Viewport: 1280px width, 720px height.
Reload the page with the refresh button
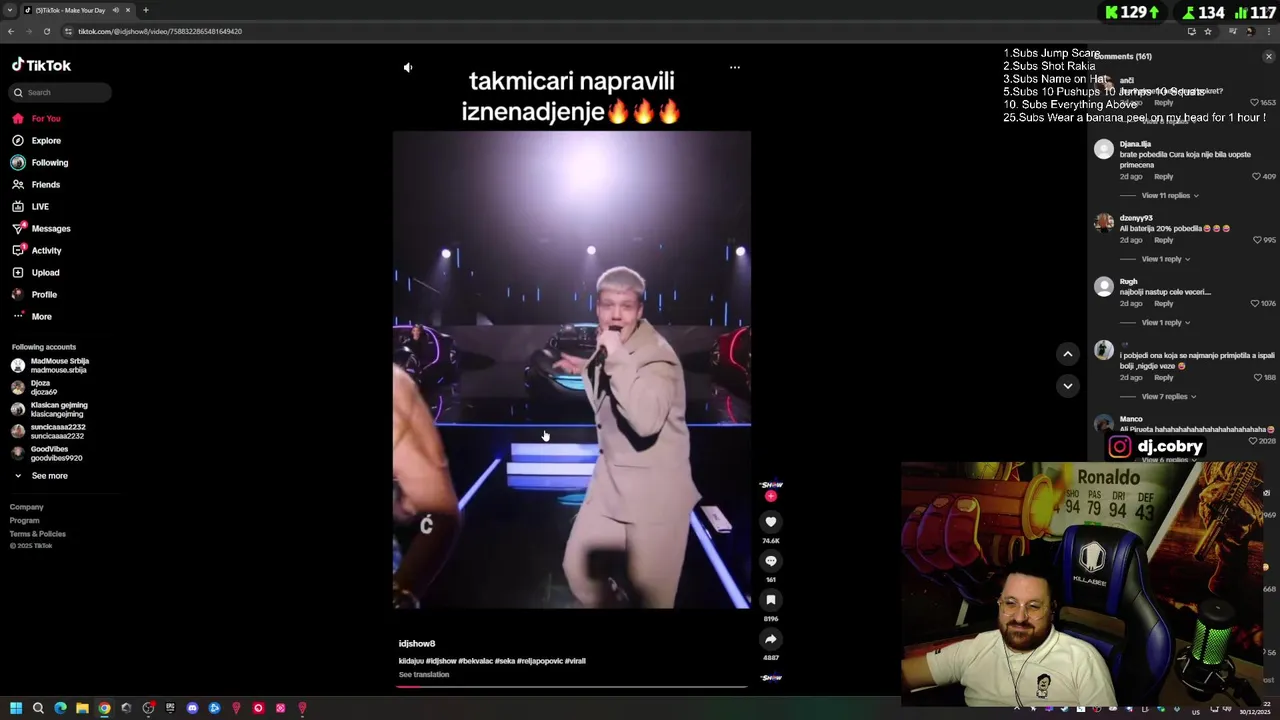tap(46, 31)
